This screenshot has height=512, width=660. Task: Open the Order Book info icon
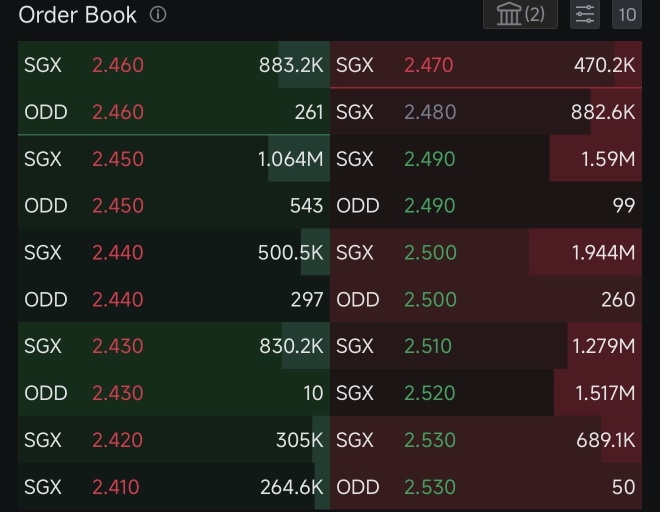coord(158,15)
